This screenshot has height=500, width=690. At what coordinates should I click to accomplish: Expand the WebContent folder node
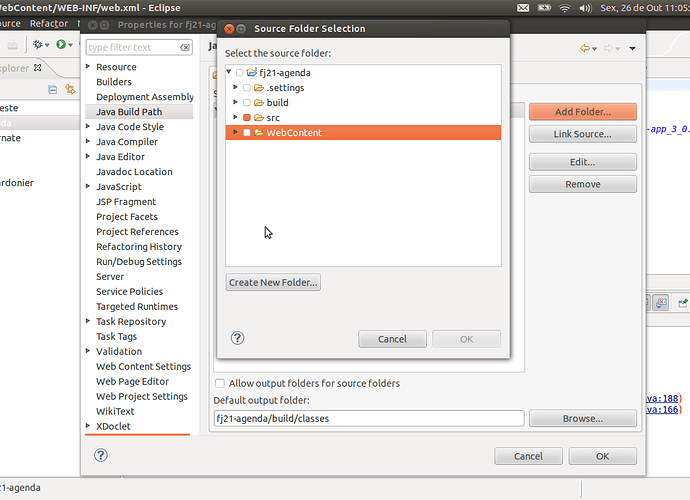[235, 132]
